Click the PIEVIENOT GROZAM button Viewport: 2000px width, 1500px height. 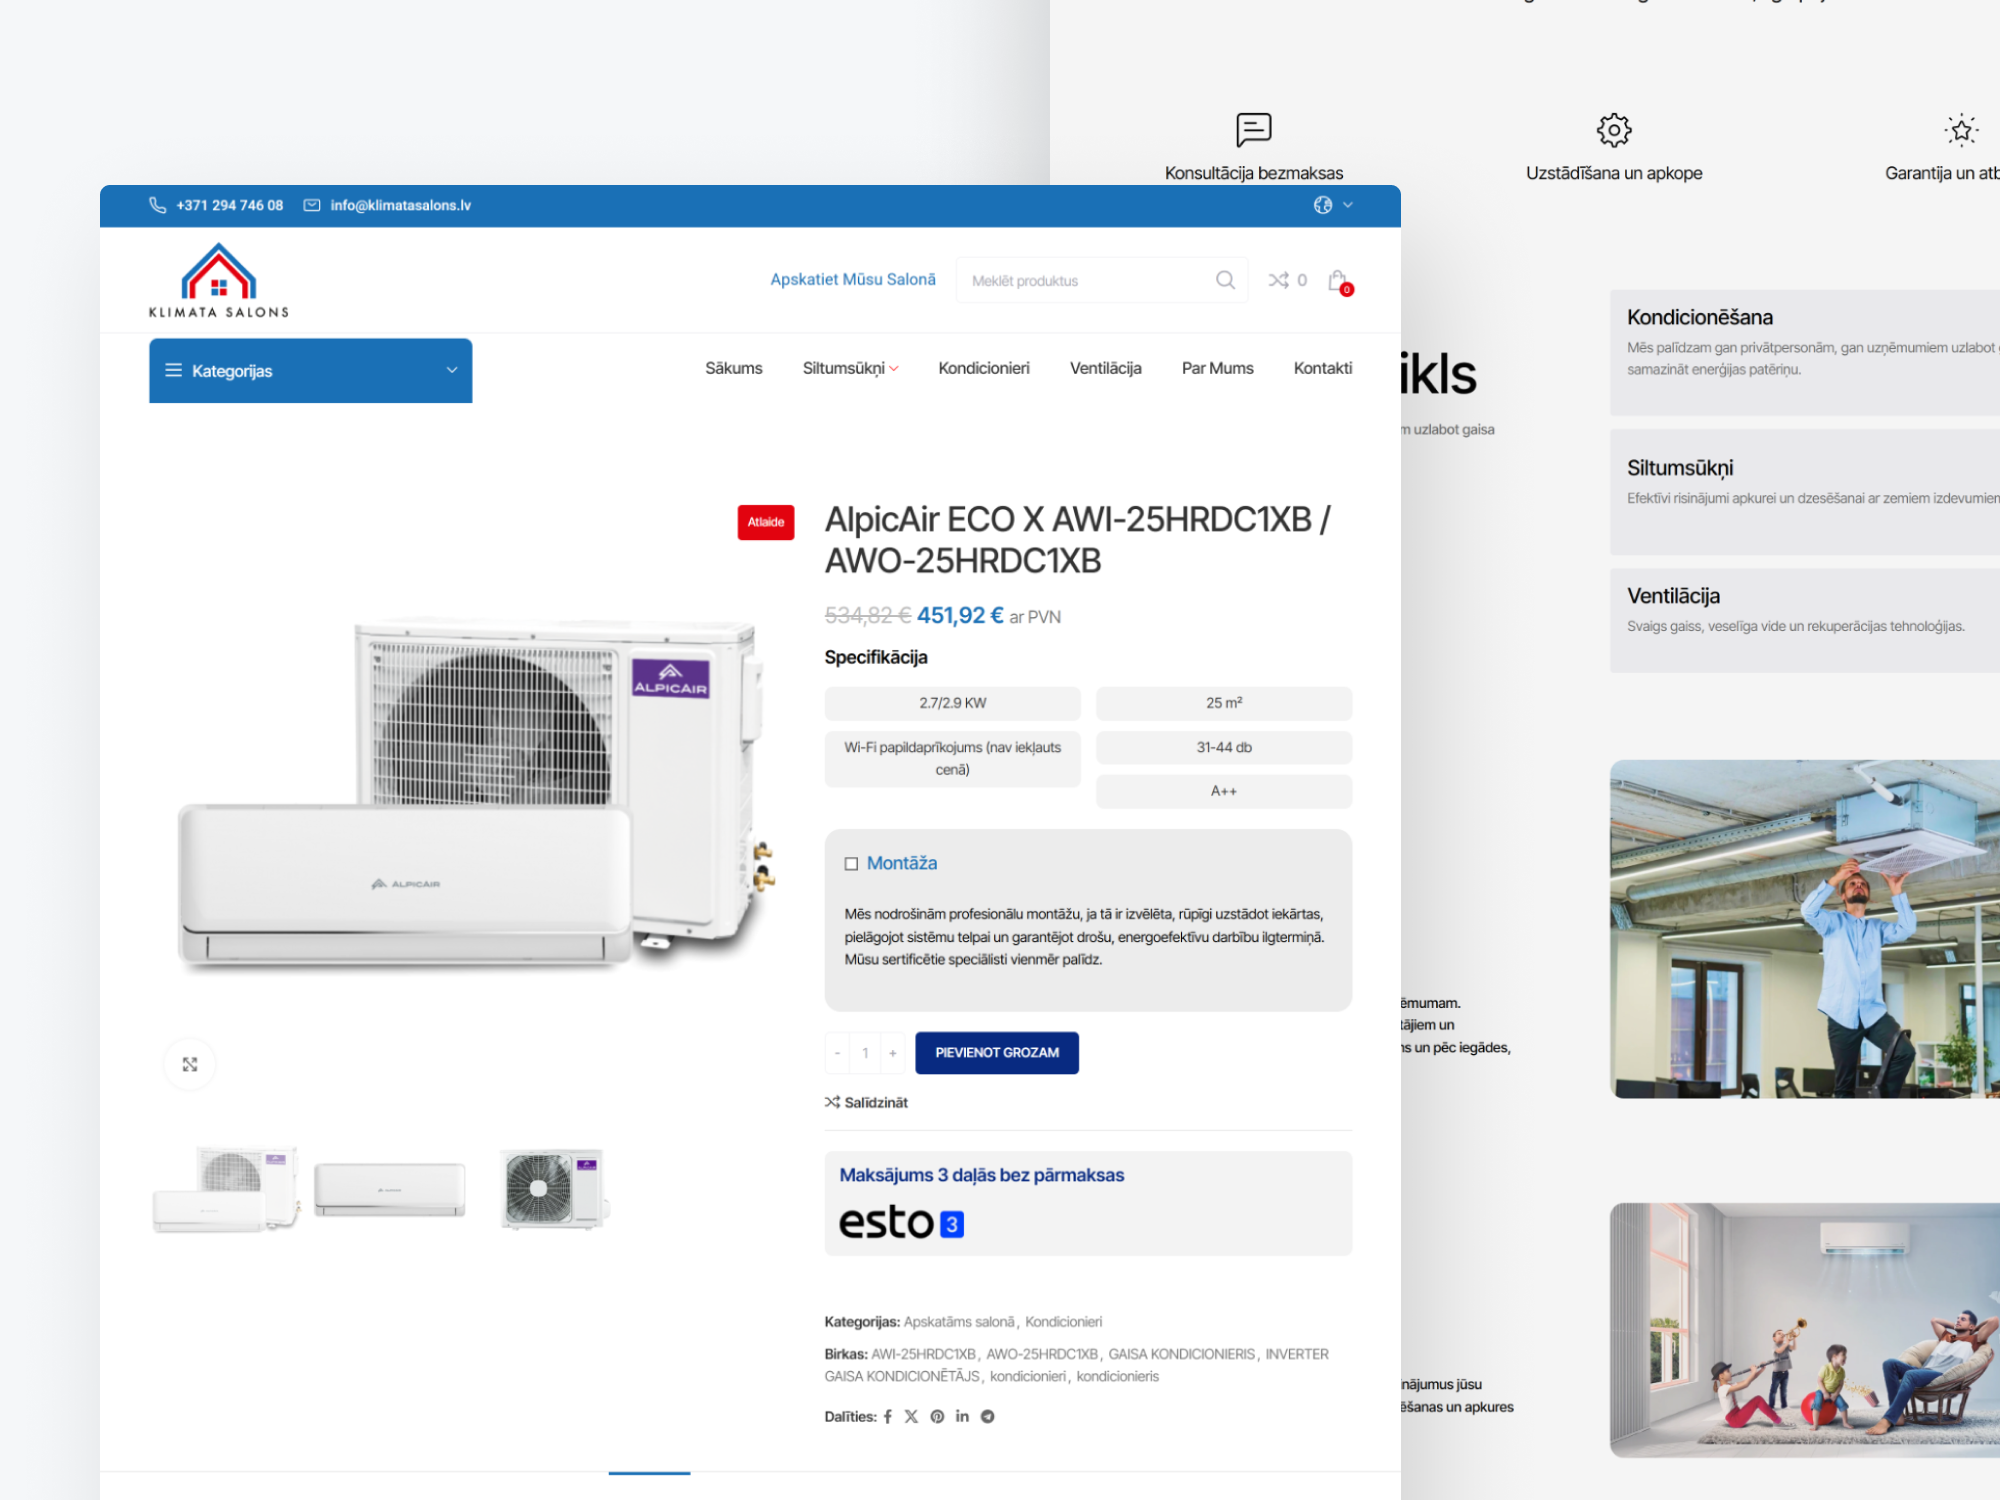pos(997,1052)
